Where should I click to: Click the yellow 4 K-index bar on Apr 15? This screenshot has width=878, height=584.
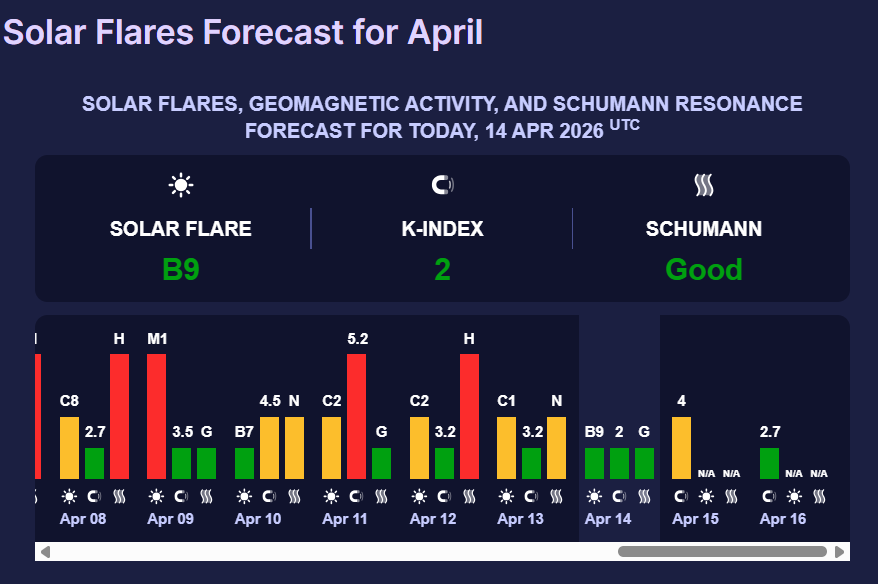pos(681,448)
